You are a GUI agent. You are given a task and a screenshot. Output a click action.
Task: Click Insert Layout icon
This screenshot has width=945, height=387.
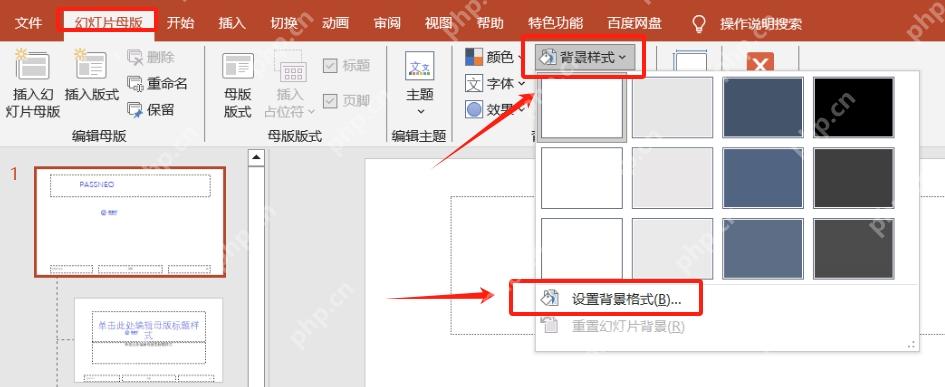click(x=90, y=64)
